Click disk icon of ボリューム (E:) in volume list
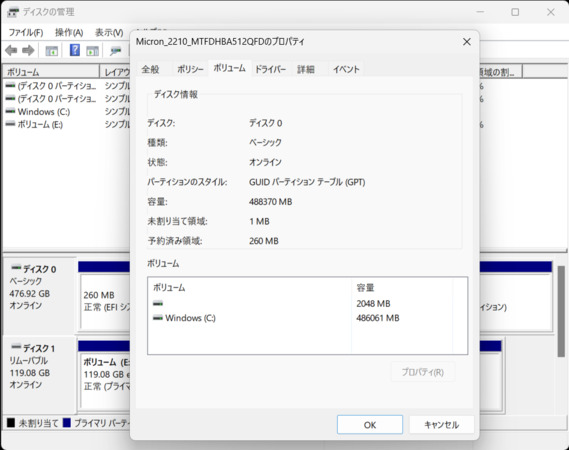This screenshot has width=569, height=450. [x=11, y=124]
